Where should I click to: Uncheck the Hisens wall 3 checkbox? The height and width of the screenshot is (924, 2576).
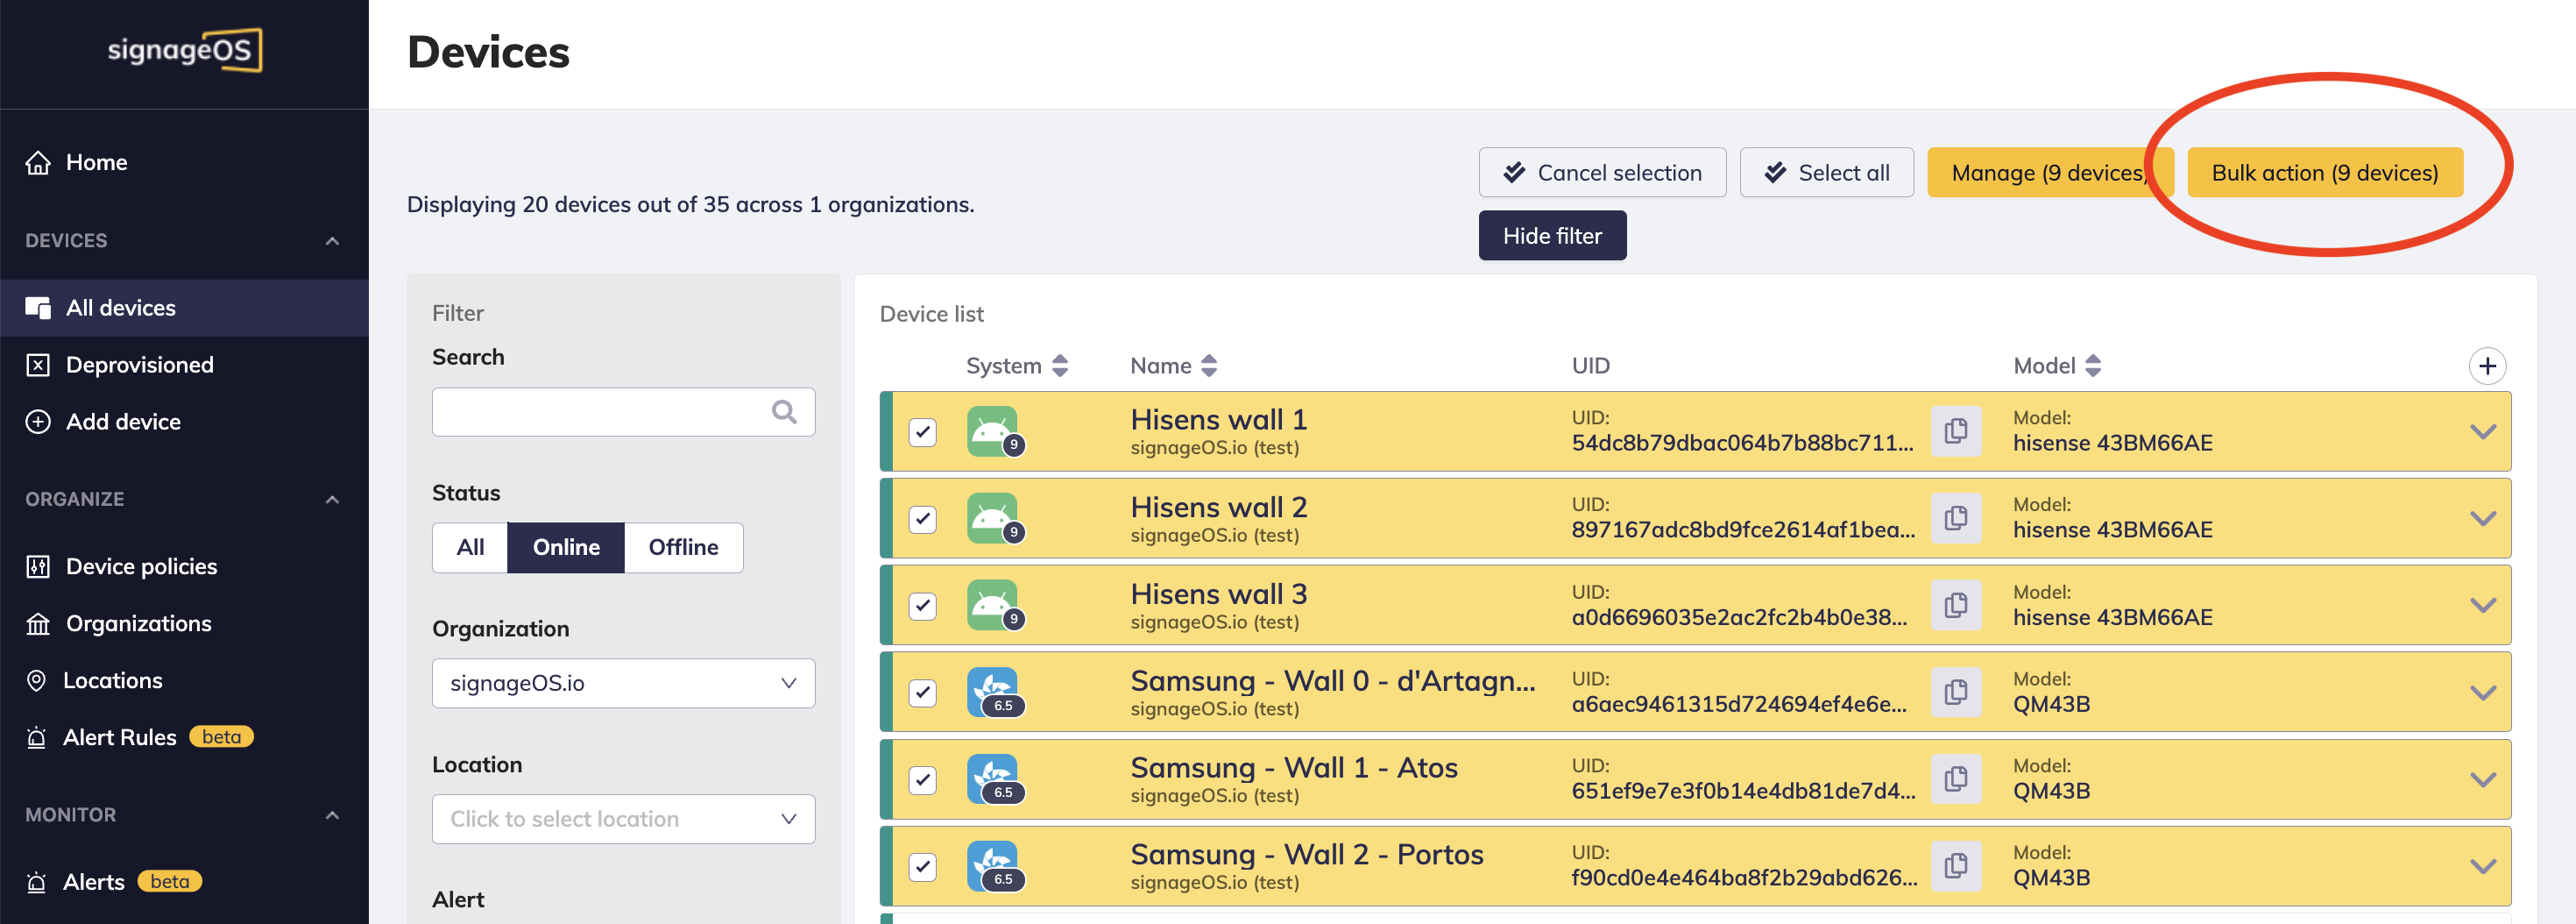pos(922,606)
